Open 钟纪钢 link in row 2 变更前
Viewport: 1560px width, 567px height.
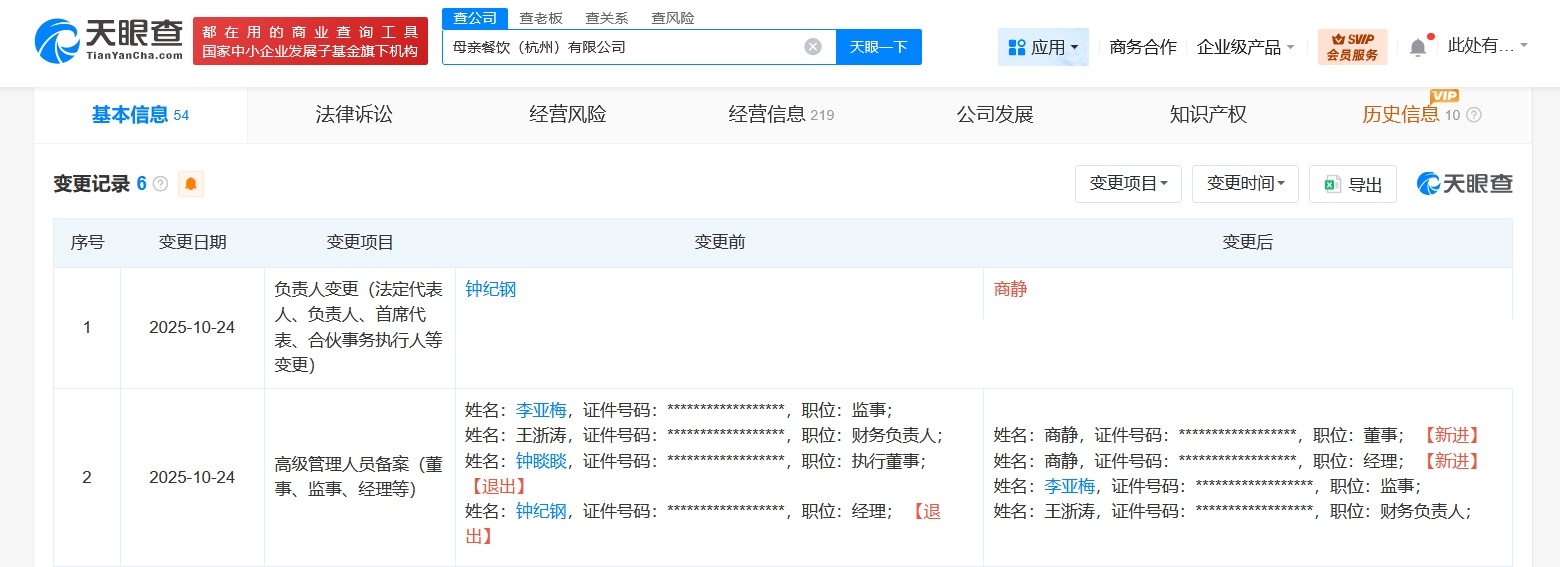(x=541, y=512)
